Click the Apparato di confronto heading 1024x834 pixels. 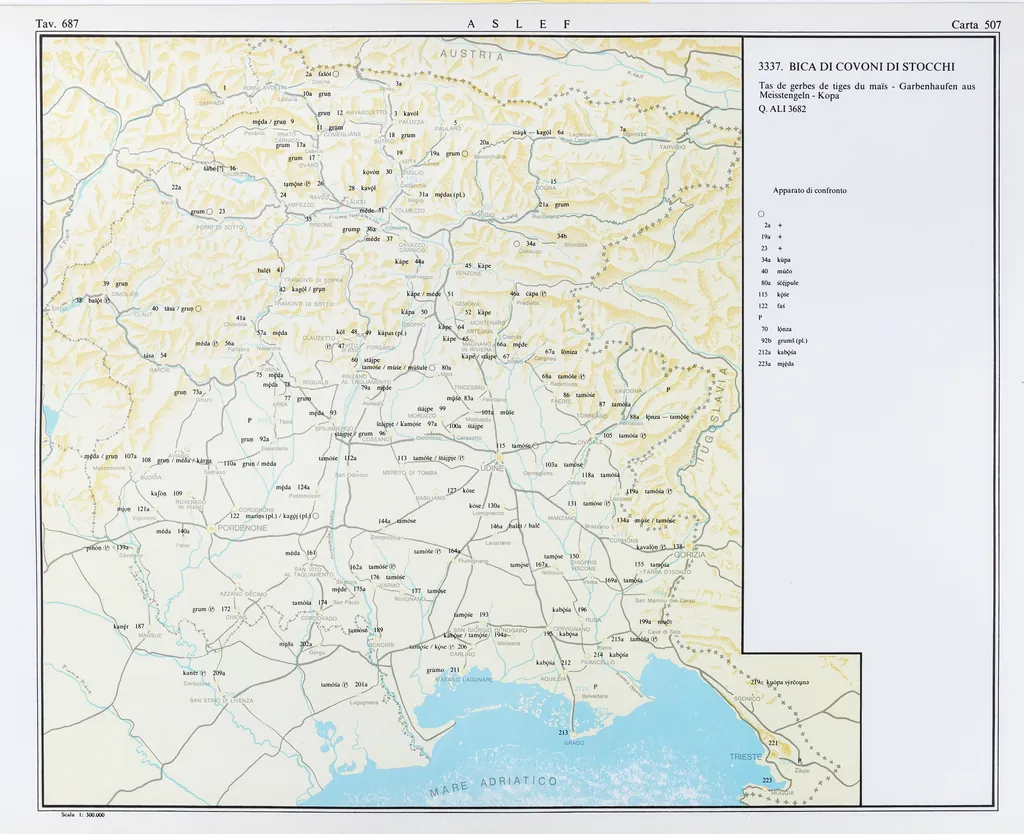point(809,190)
